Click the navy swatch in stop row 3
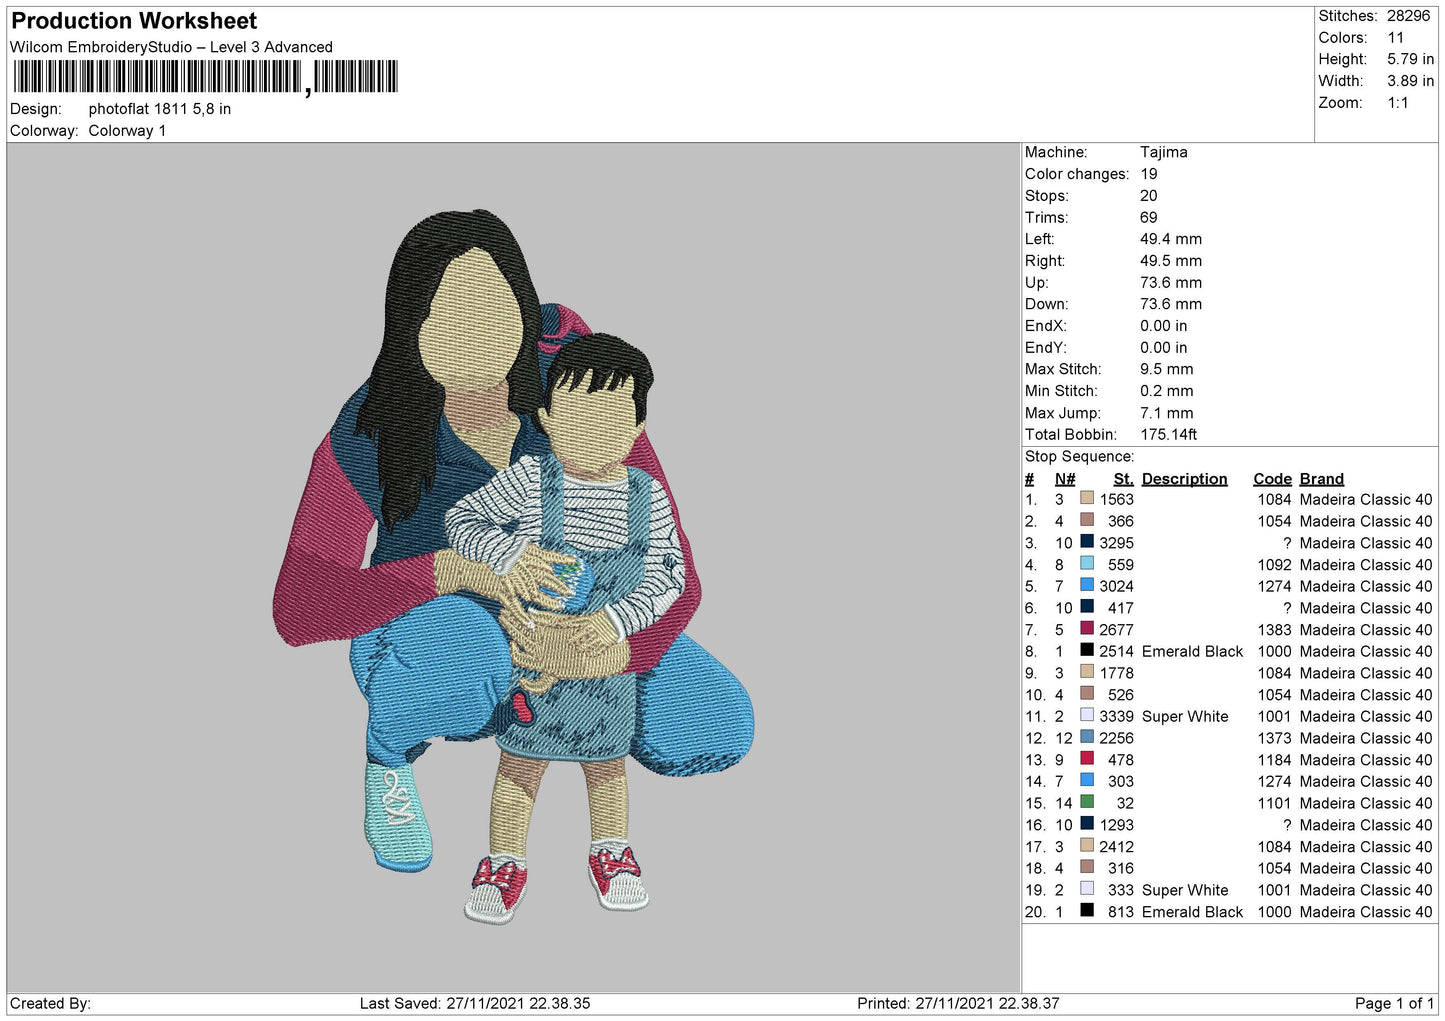This screenshot has height=1021, width=1445. pos(1086,541)
